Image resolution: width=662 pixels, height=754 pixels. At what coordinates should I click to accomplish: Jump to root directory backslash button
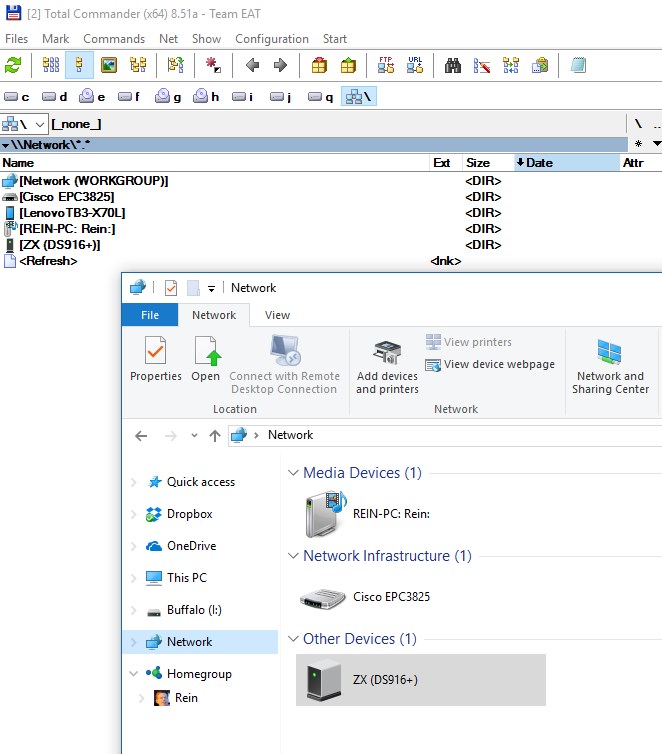tap(638, 124)
